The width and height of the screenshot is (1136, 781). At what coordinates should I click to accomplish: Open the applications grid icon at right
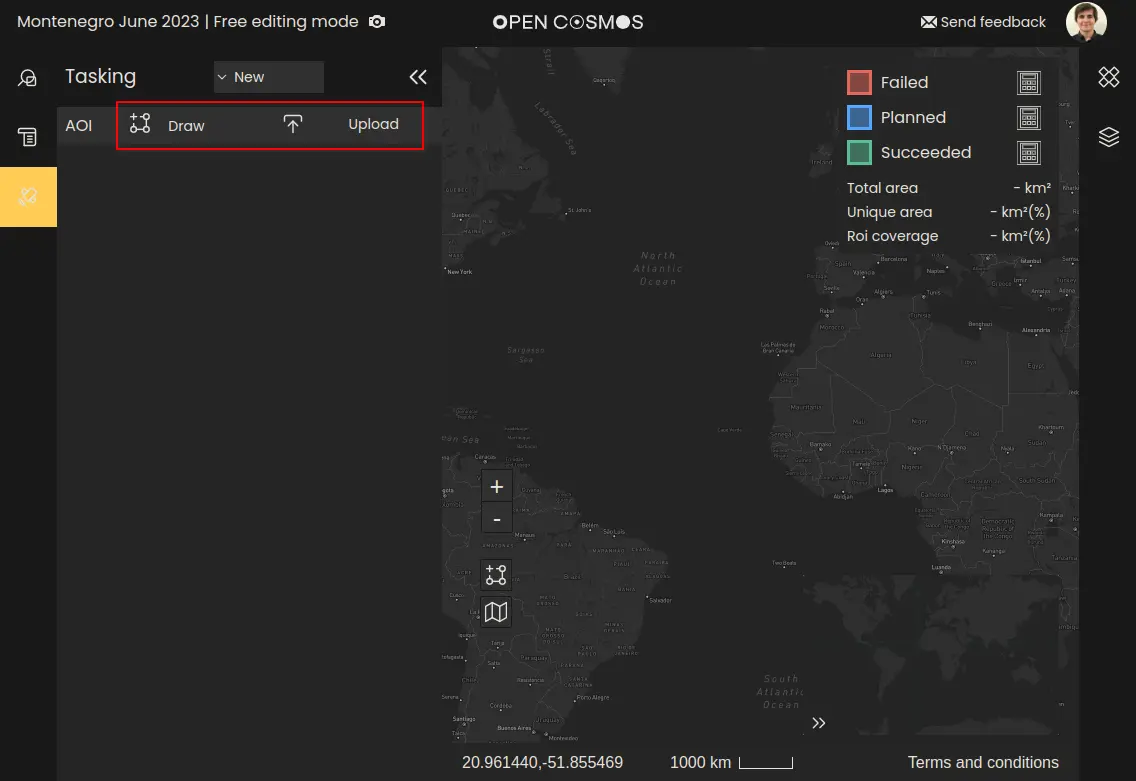(1108, 77)
